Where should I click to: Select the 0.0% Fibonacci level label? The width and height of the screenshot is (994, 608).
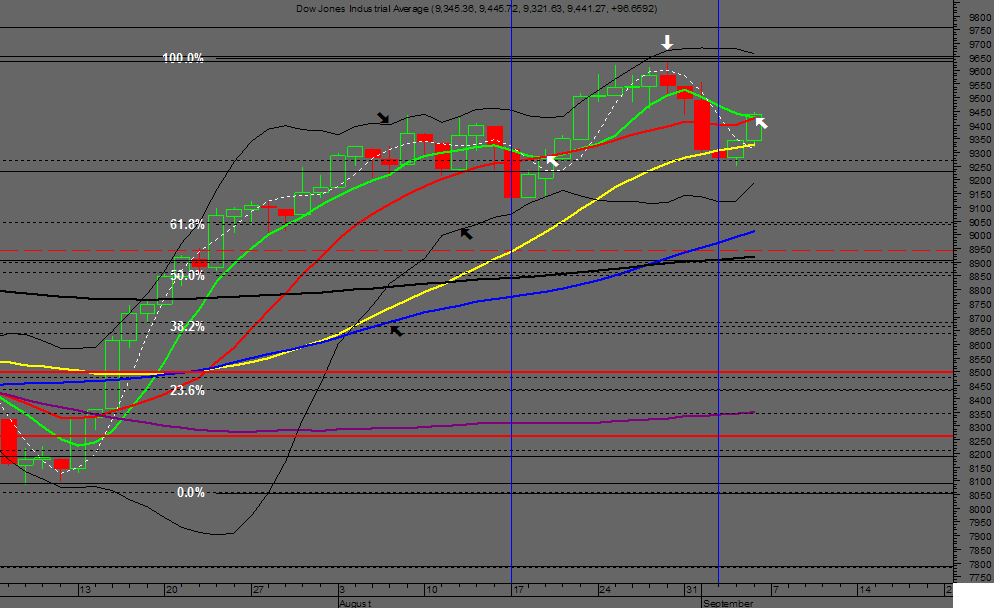pos(191,492)
